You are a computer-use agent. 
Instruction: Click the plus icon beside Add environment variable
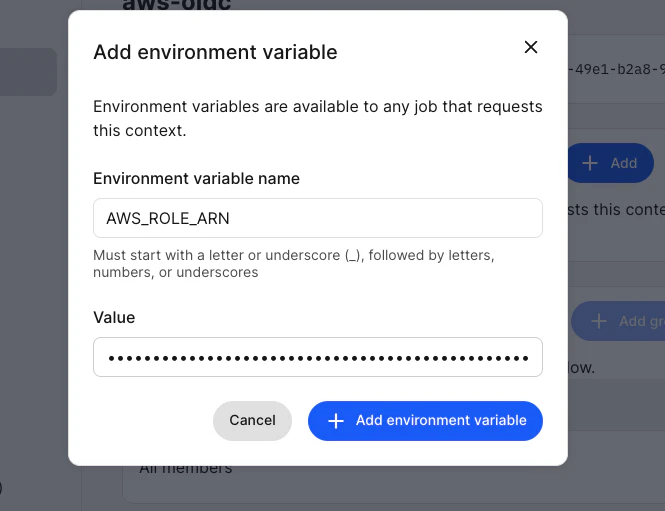point(336,421)
